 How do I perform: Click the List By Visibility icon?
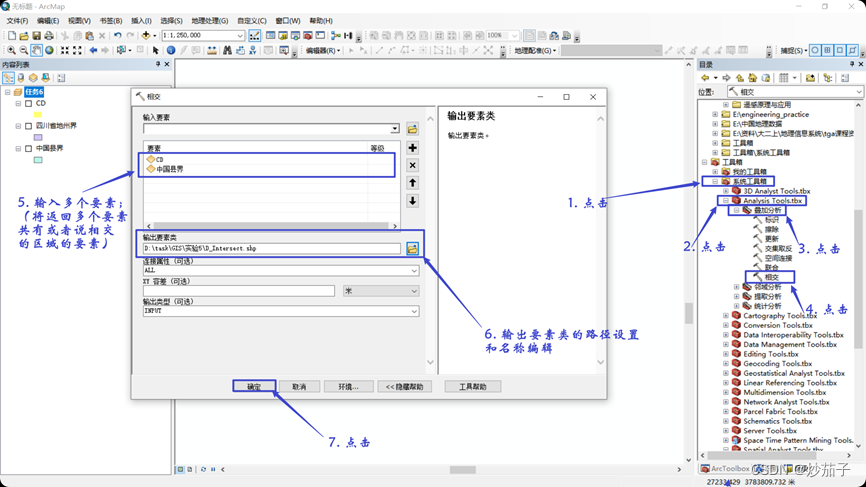coord(33,78)
